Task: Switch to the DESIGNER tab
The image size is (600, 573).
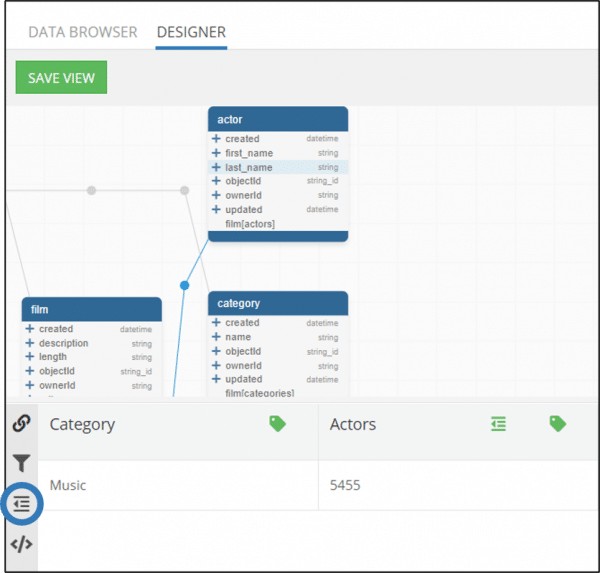Action: tap(191, 32)
